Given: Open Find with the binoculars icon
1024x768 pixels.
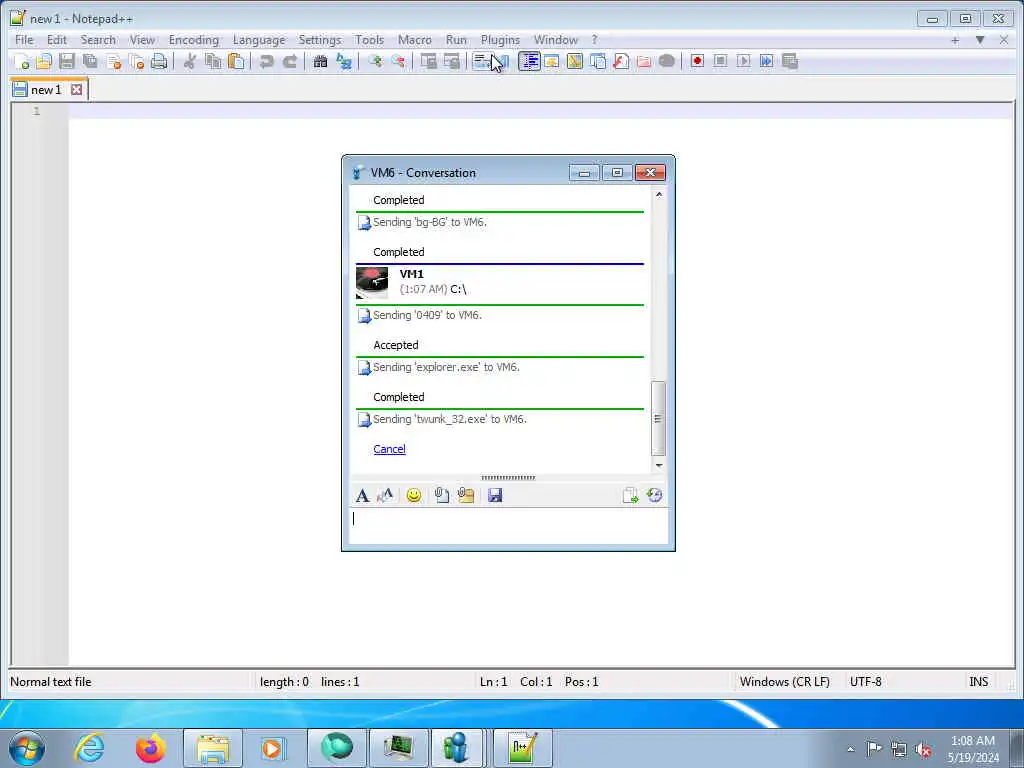Looking at the screenshot, I should coord(320,61).
